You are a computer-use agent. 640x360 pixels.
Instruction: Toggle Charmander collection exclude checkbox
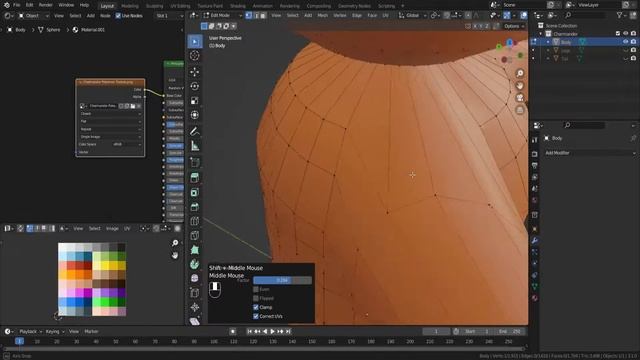pos(618,34)
